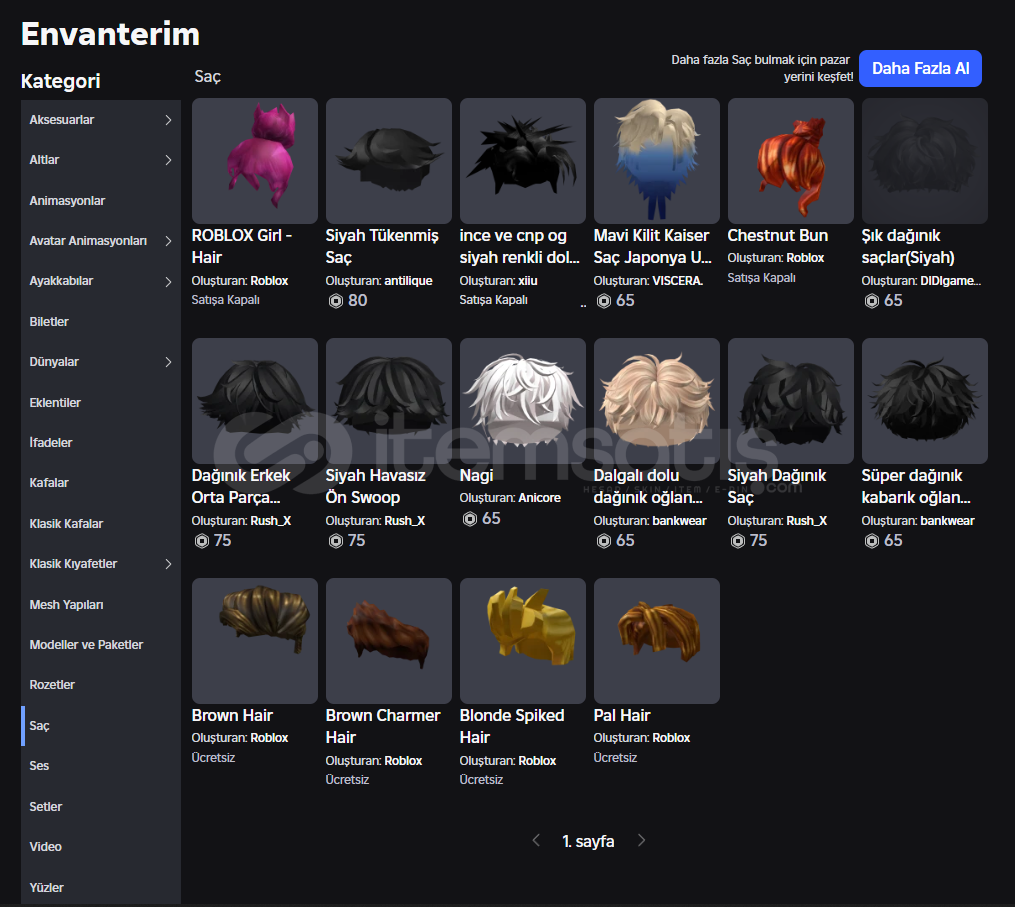The height and width of the screenshot is (907, 1015).
Task: Open the Brown Charmer Hair thumbnail
Action: tap(388, 641)
